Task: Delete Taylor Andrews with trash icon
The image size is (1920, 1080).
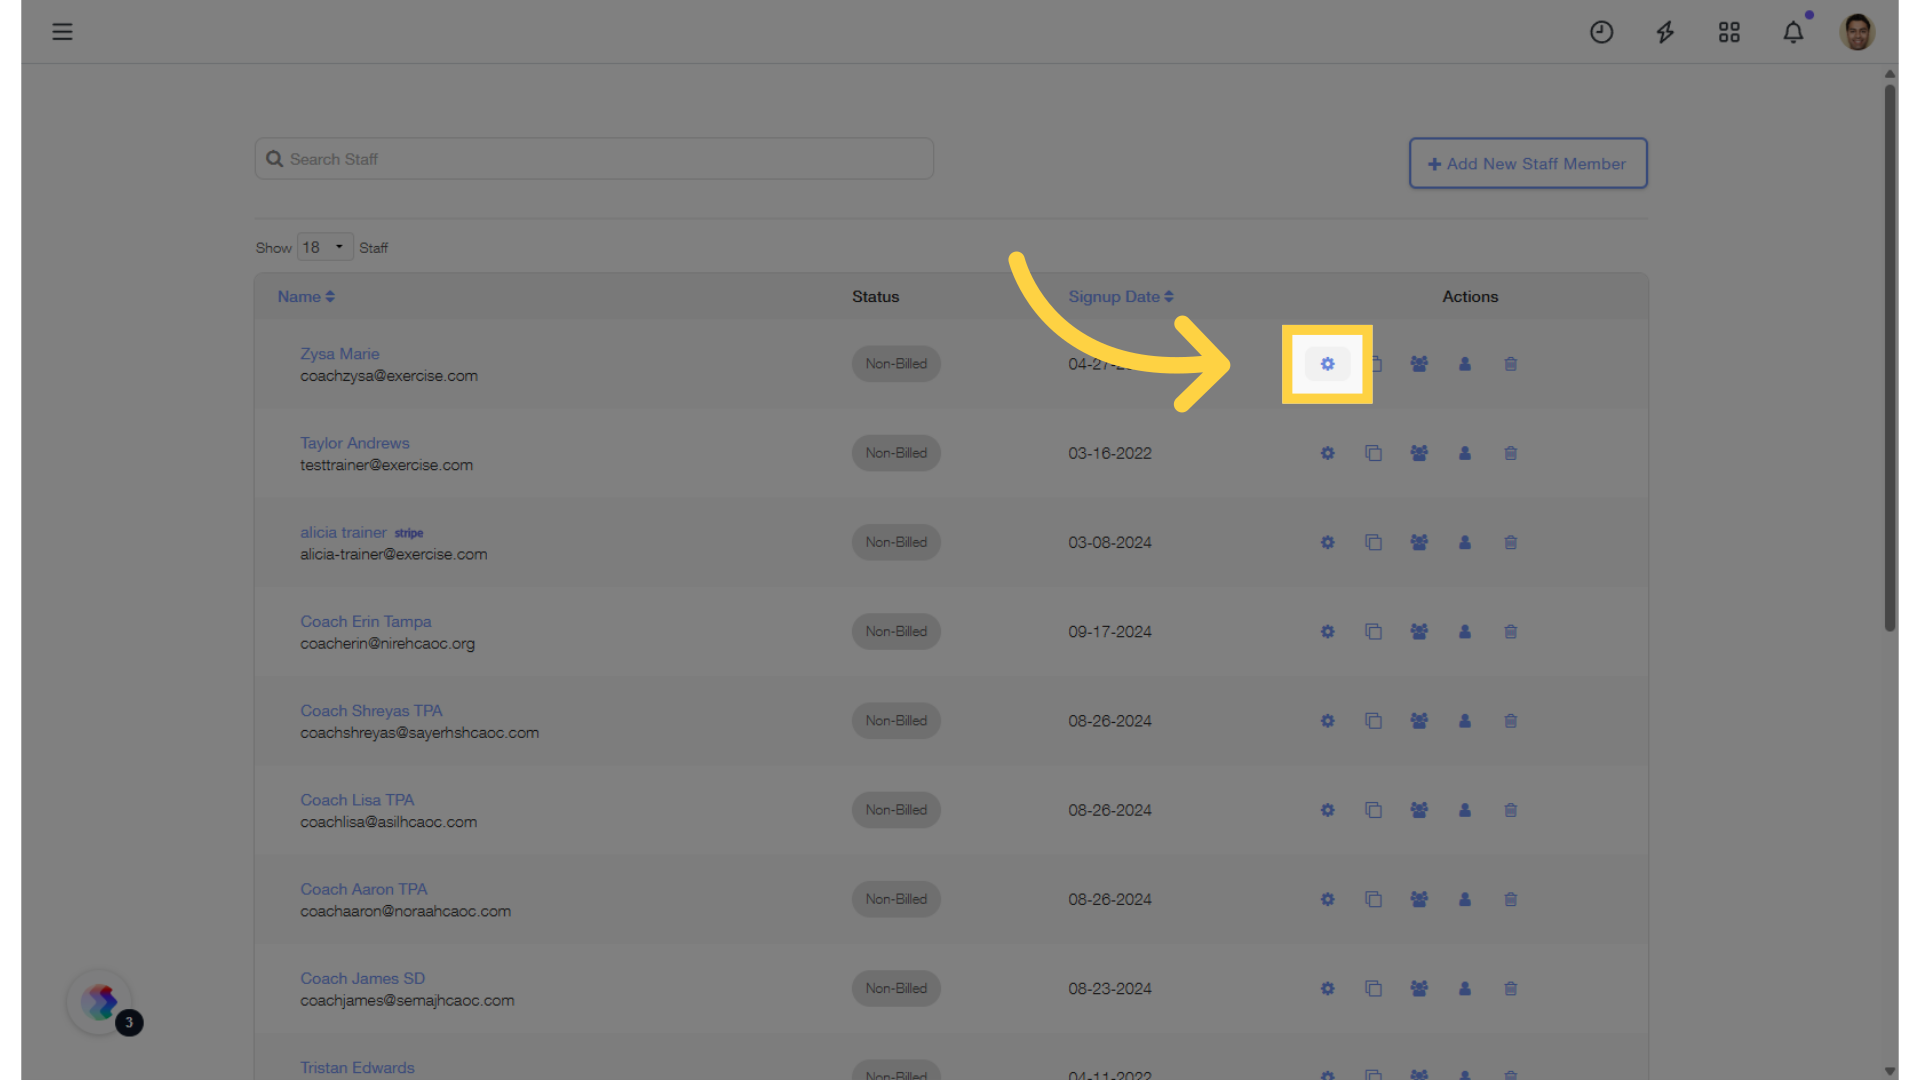Action: click(1511, 453)
